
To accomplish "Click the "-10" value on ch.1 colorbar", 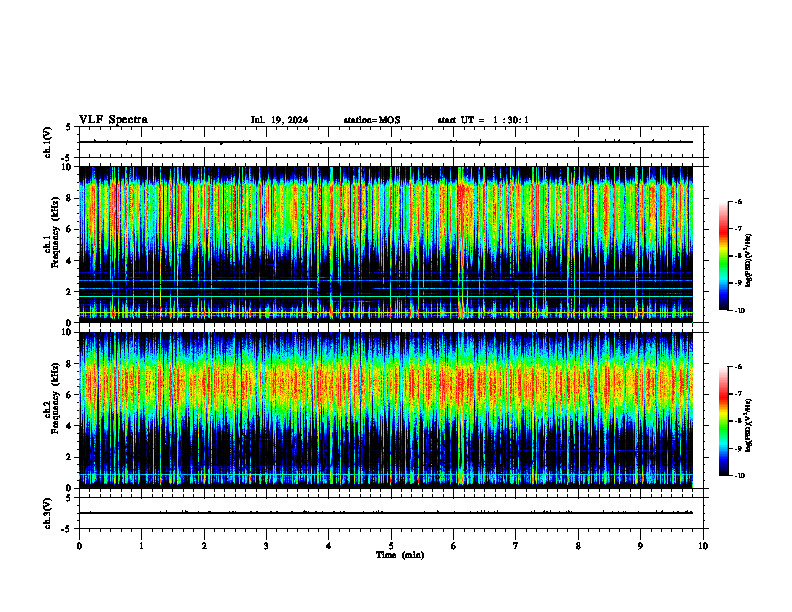I will 740,311.
